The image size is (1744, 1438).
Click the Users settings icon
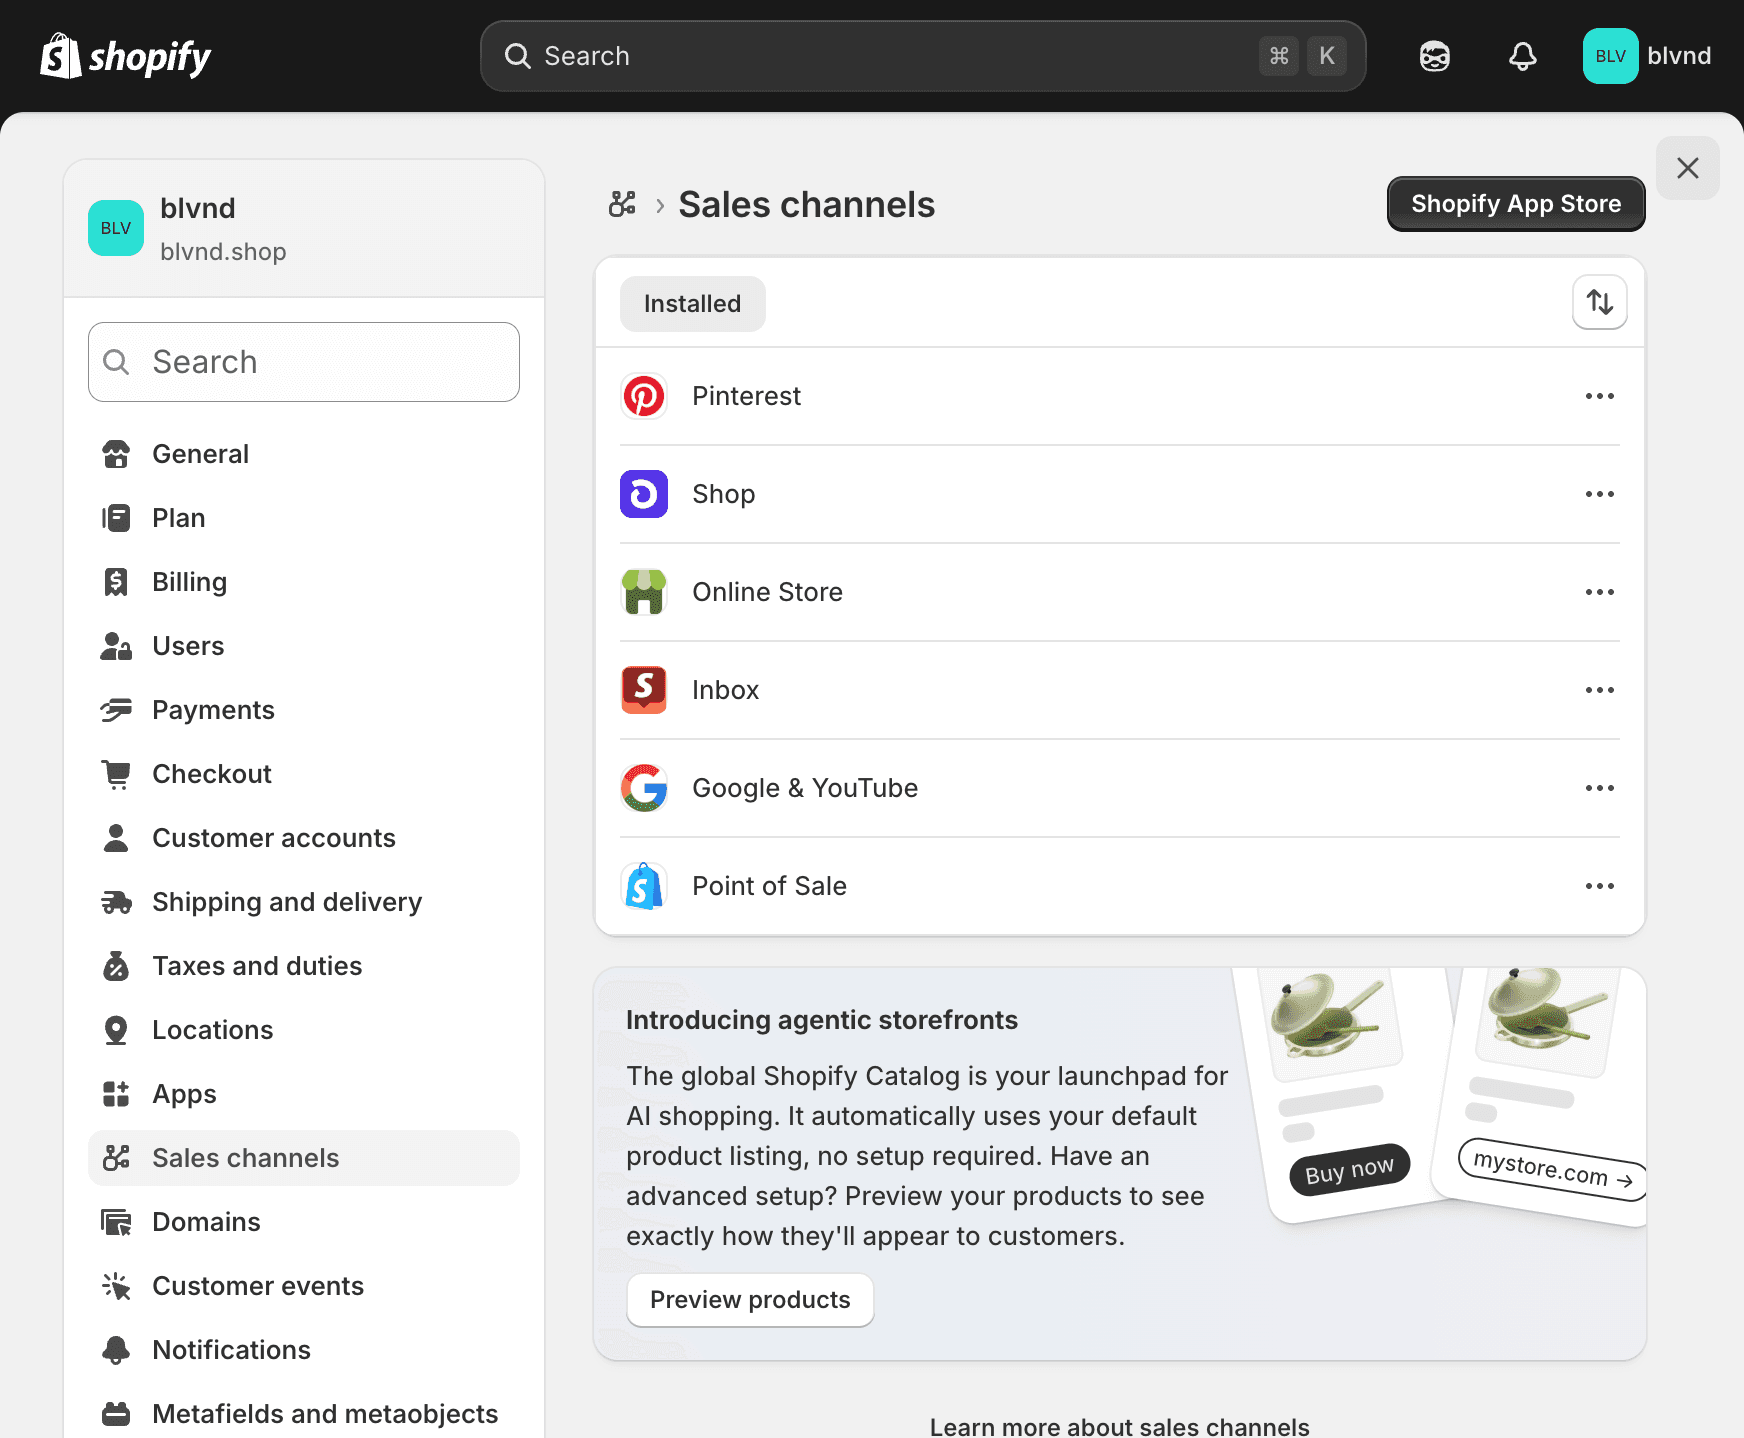coord(116,646)
